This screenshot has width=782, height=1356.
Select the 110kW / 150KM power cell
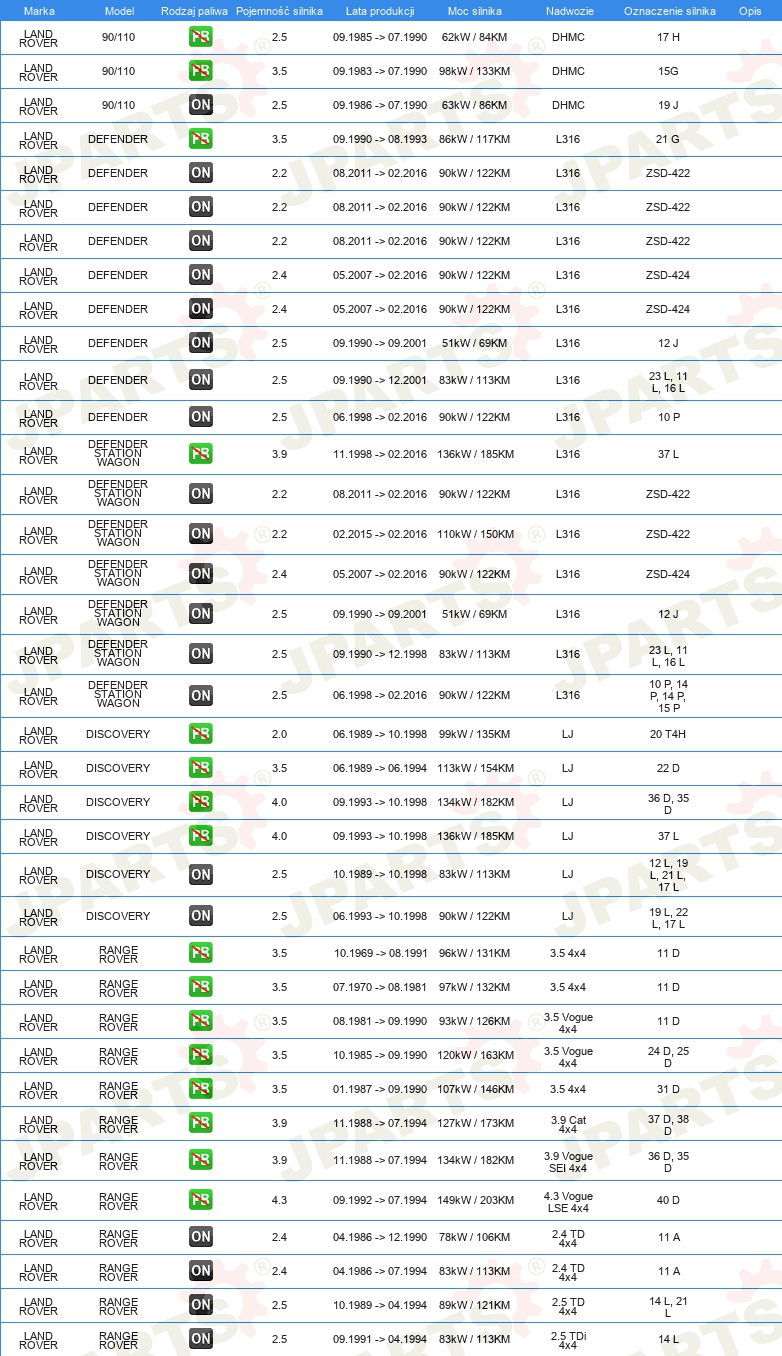475,534
